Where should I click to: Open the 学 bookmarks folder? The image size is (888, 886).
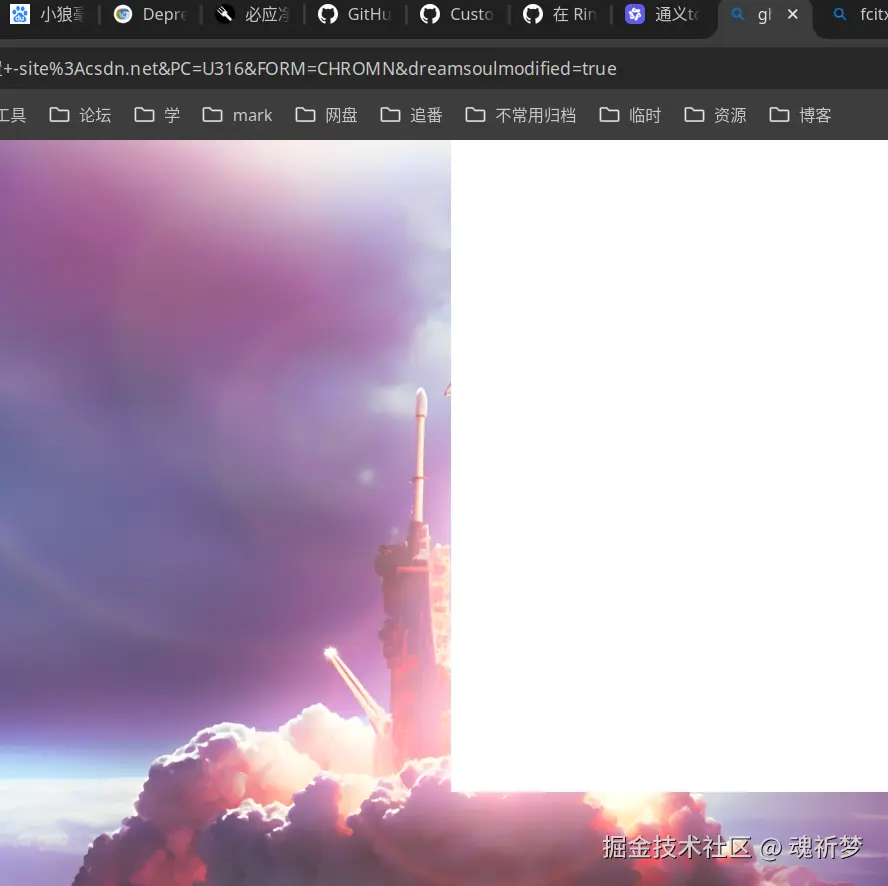[x=157, y=116]
